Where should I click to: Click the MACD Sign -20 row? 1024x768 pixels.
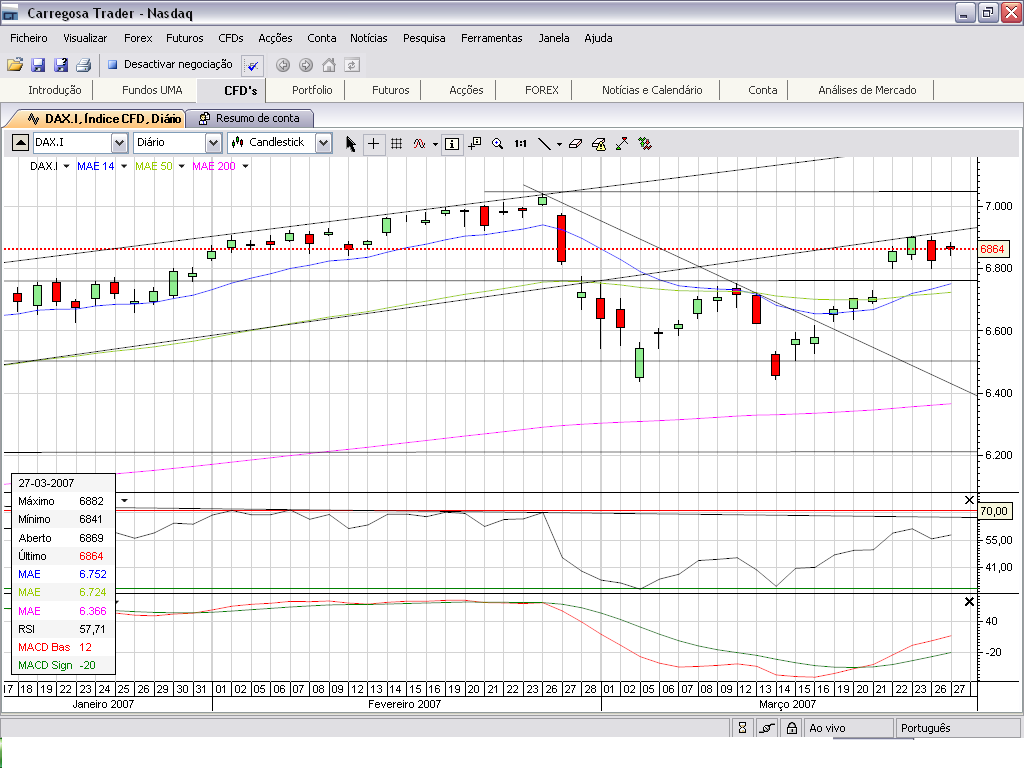coord(63,665)
